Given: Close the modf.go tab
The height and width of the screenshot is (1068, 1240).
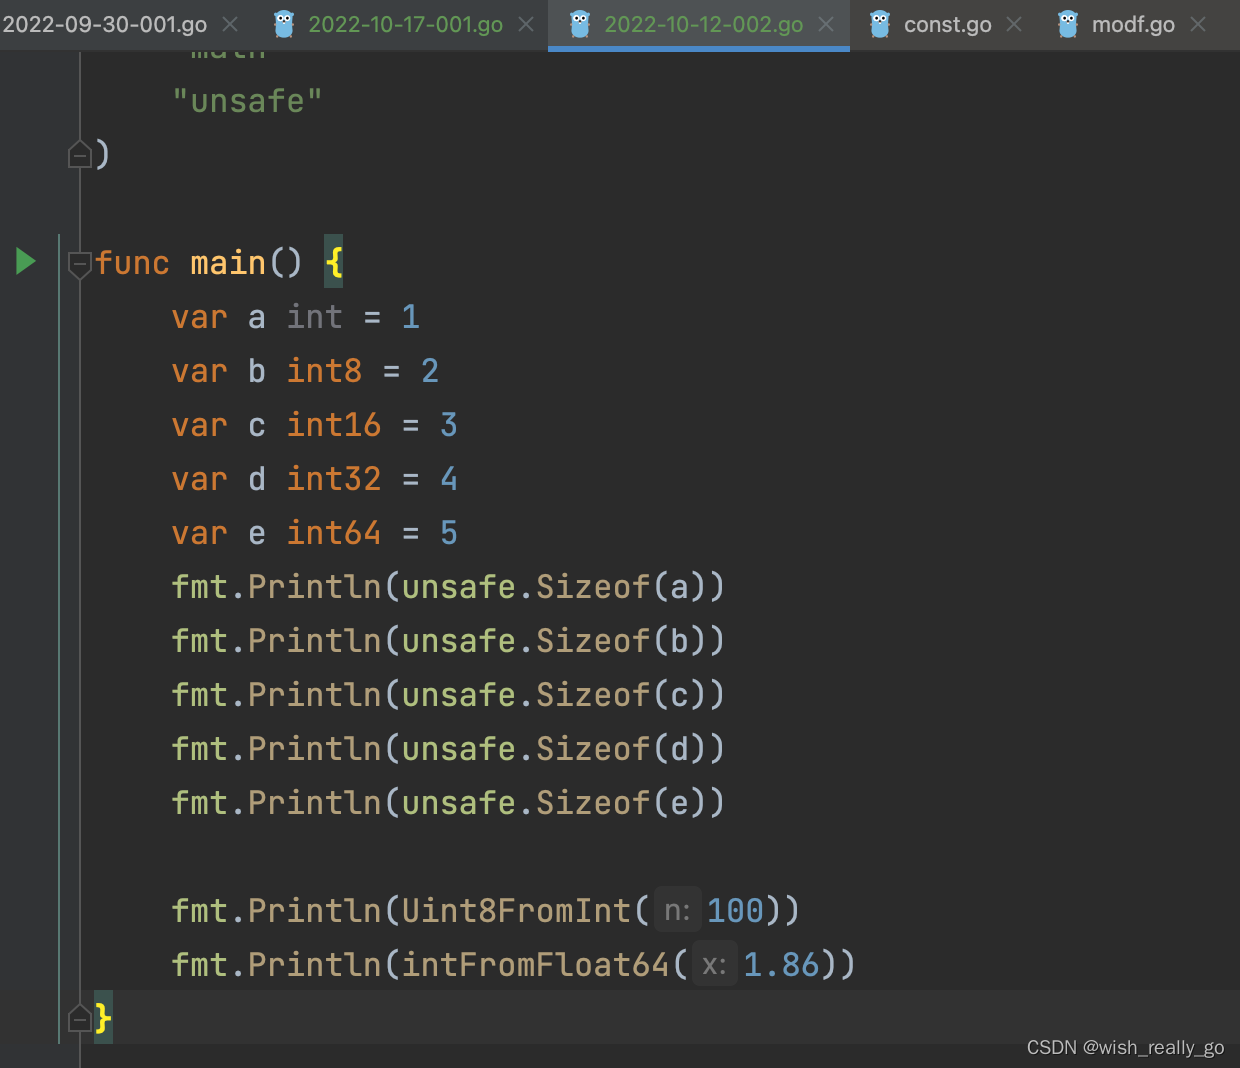Looking at the screenshot, I should (1198, 24).
